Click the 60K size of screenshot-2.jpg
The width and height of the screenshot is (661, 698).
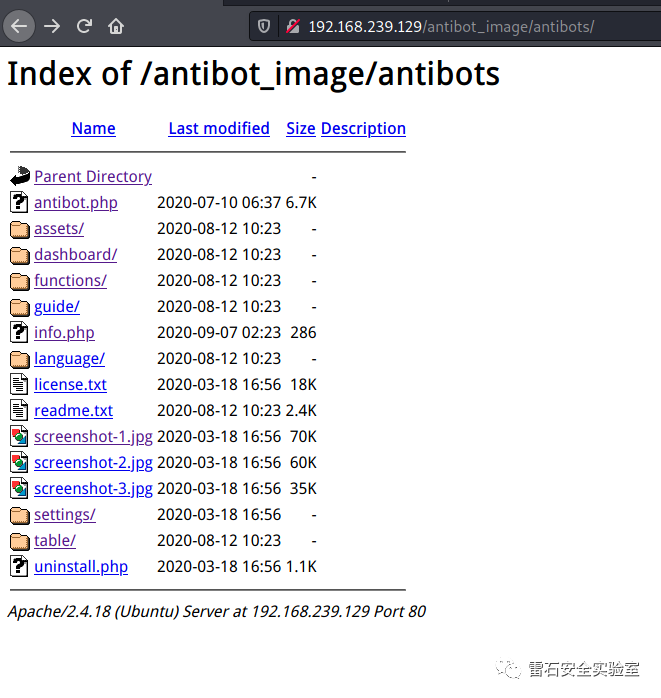303,463
